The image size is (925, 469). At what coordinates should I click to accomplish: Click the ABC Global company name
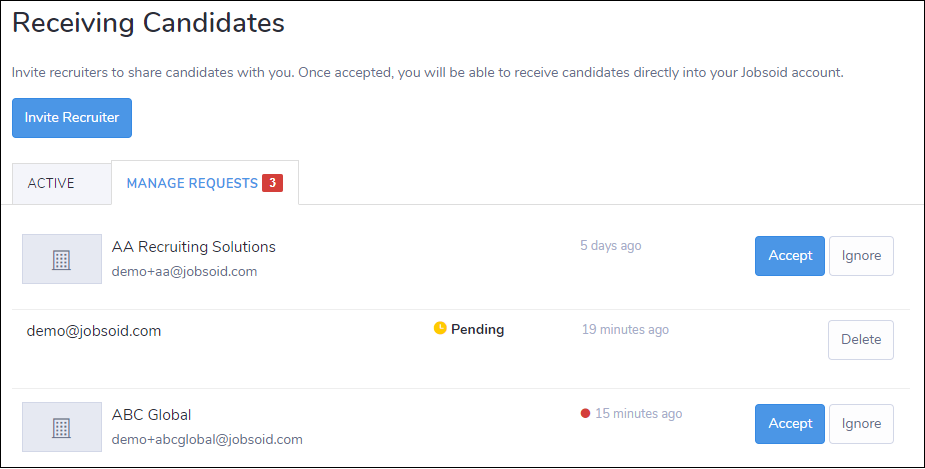click(152, 415)
